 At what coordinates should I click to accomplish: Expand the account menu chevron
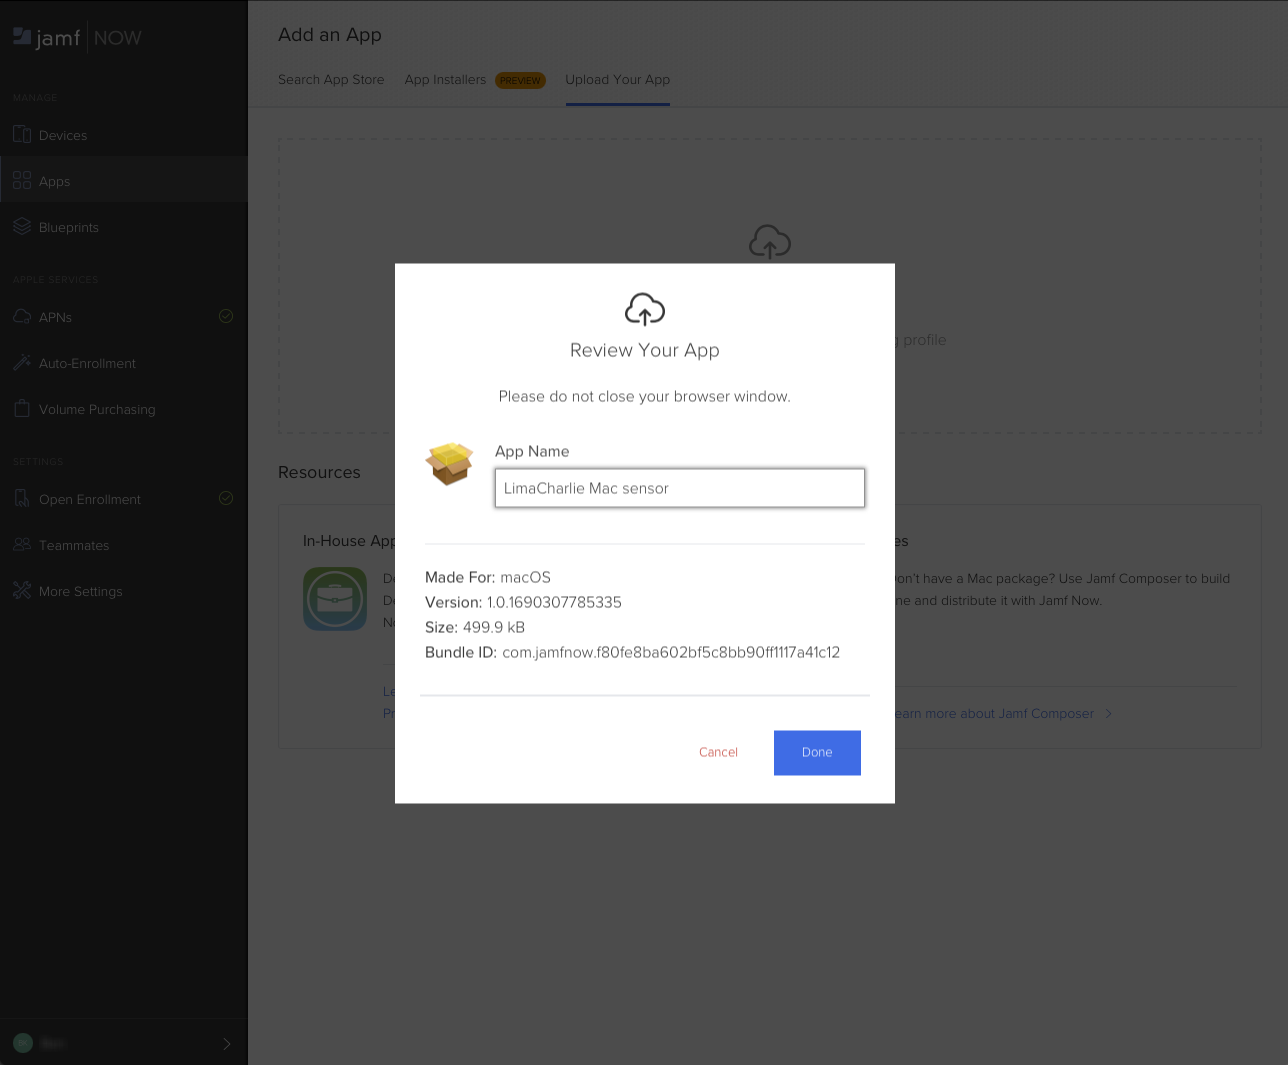227,1043
